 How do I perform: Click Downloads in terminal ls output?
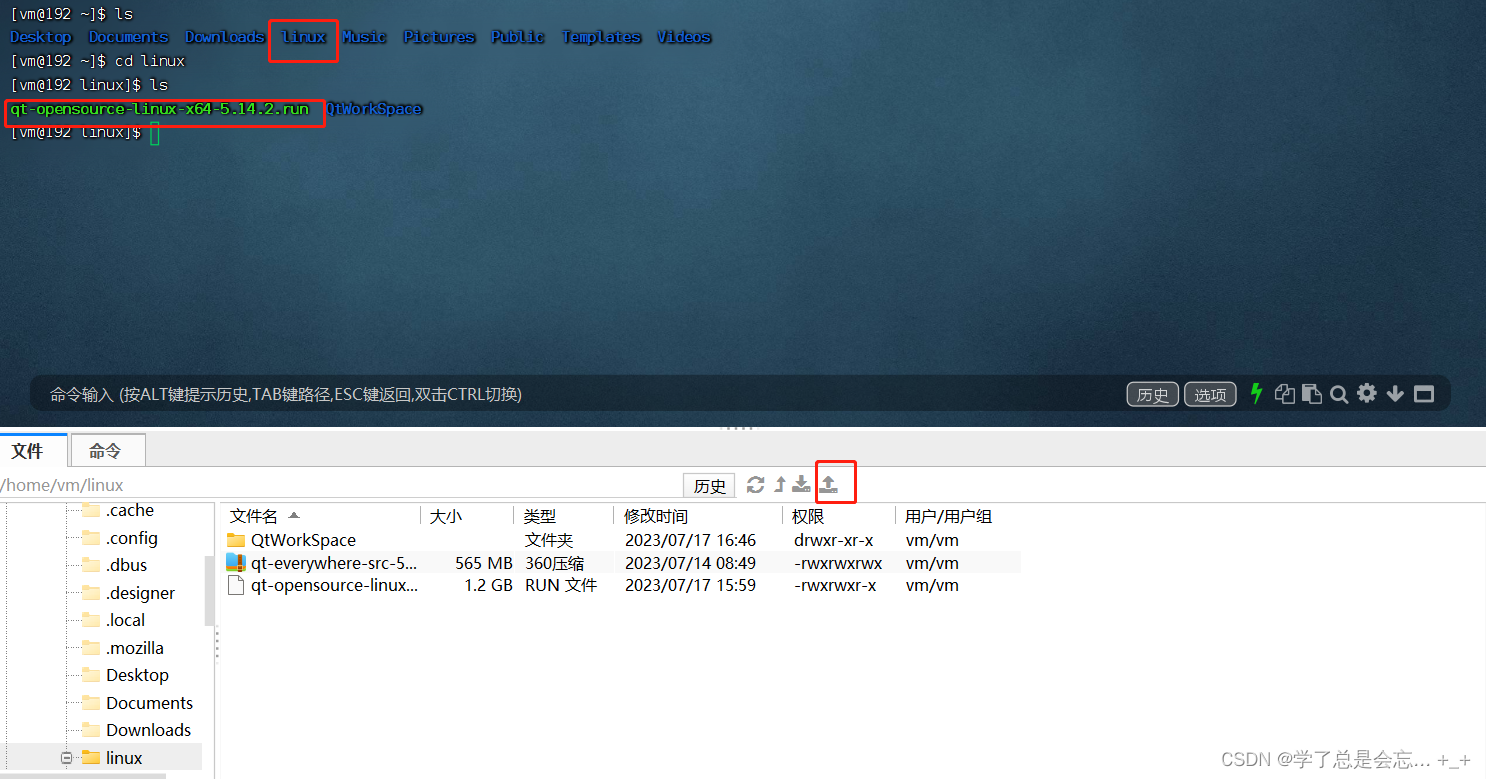[225, 37]
